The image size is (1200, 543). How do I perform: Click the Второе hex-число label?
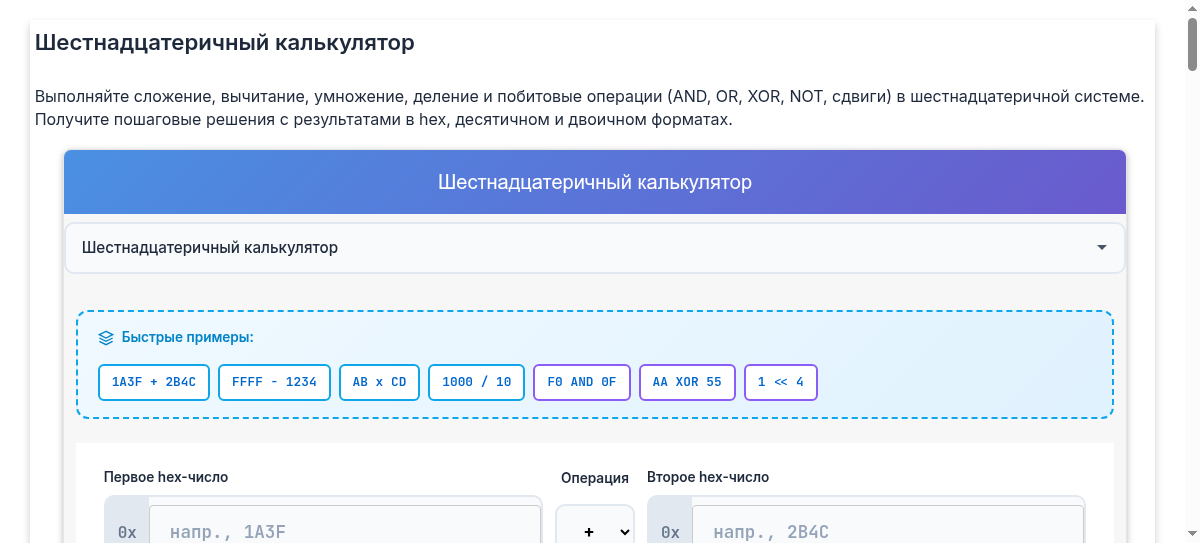[x=708, y=477]
